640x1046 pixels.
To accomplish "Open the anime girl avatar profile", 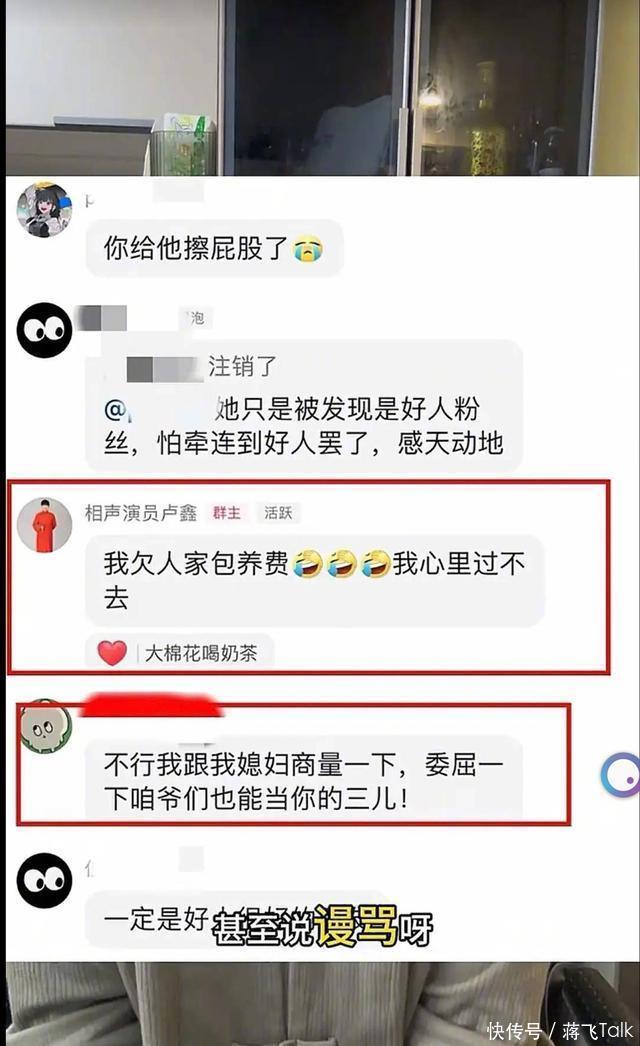I will click(x=44, y=209).
